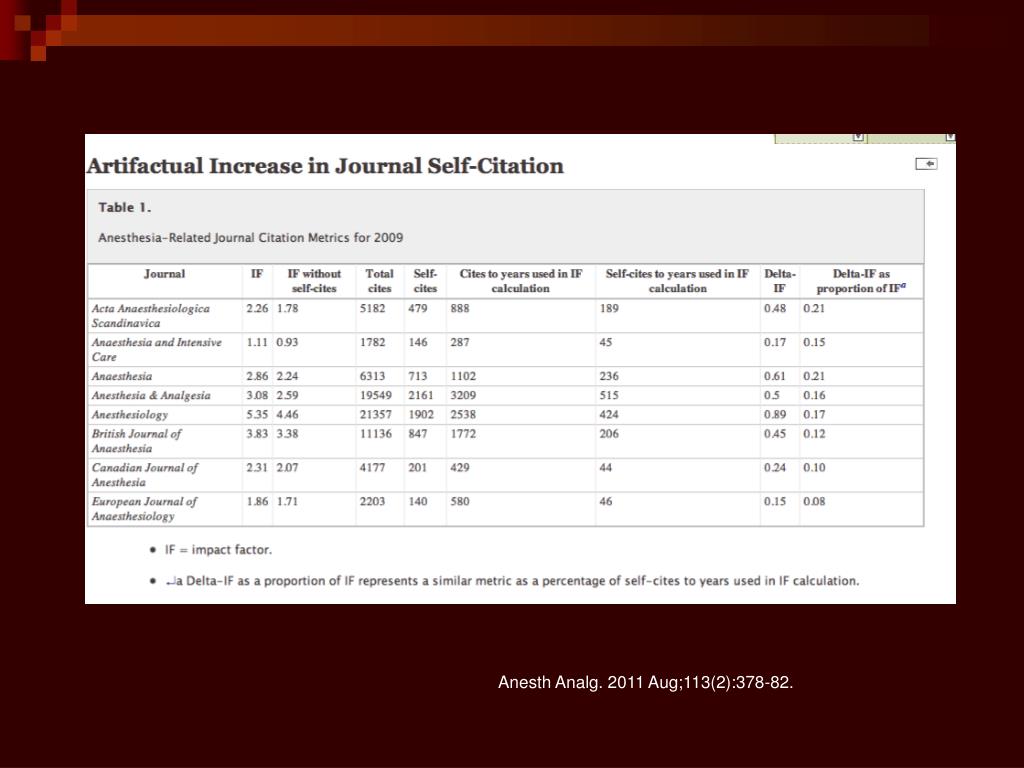Click cites value 3209 in IF calculation column
The width and height of the screenshot is (1024, 768).
[x=463, y=396]
